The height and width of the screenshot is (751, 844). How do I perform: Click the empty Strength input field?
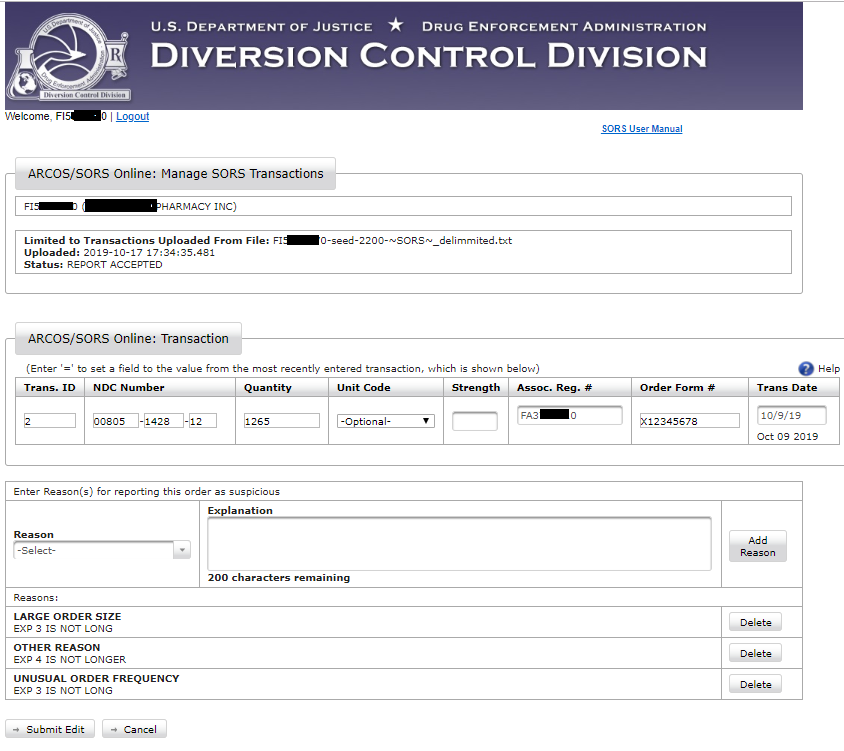click(475, 421)
